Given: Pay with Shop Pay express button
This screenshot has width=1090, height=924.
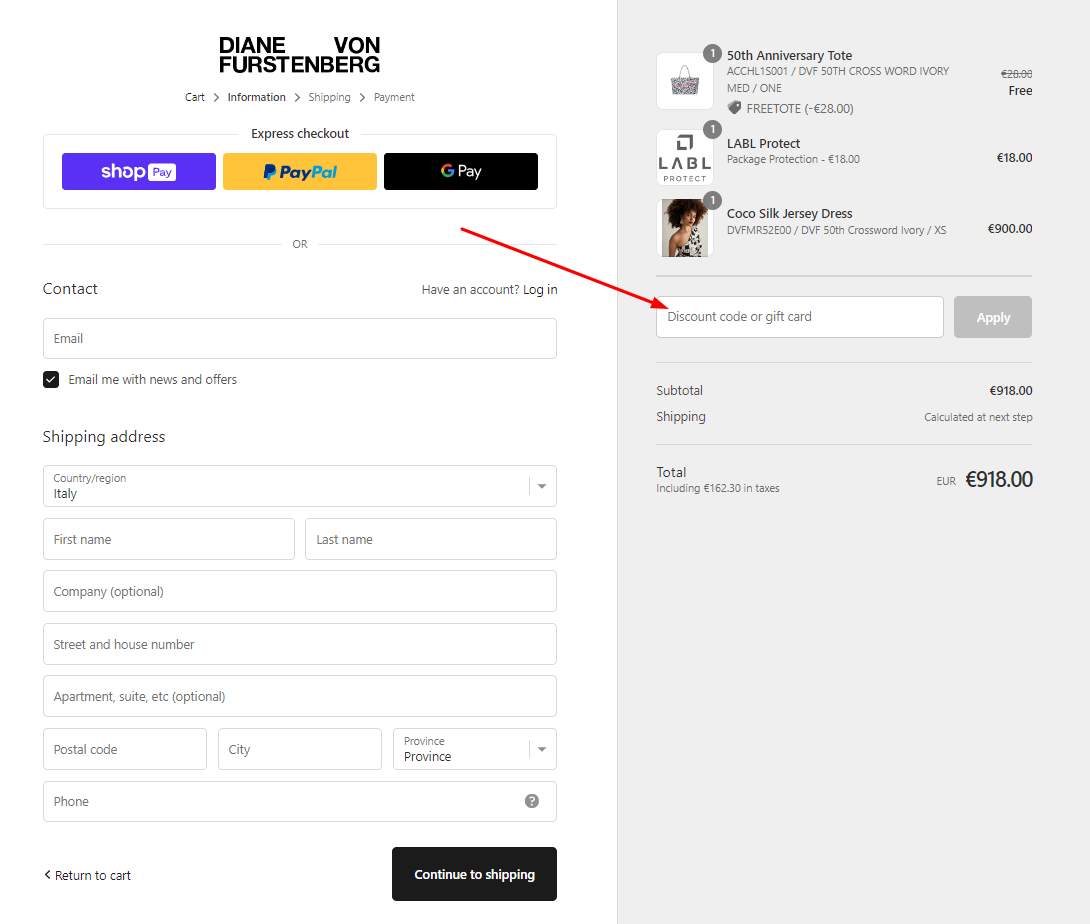Looking at the screenshot, I should (139, 172).
